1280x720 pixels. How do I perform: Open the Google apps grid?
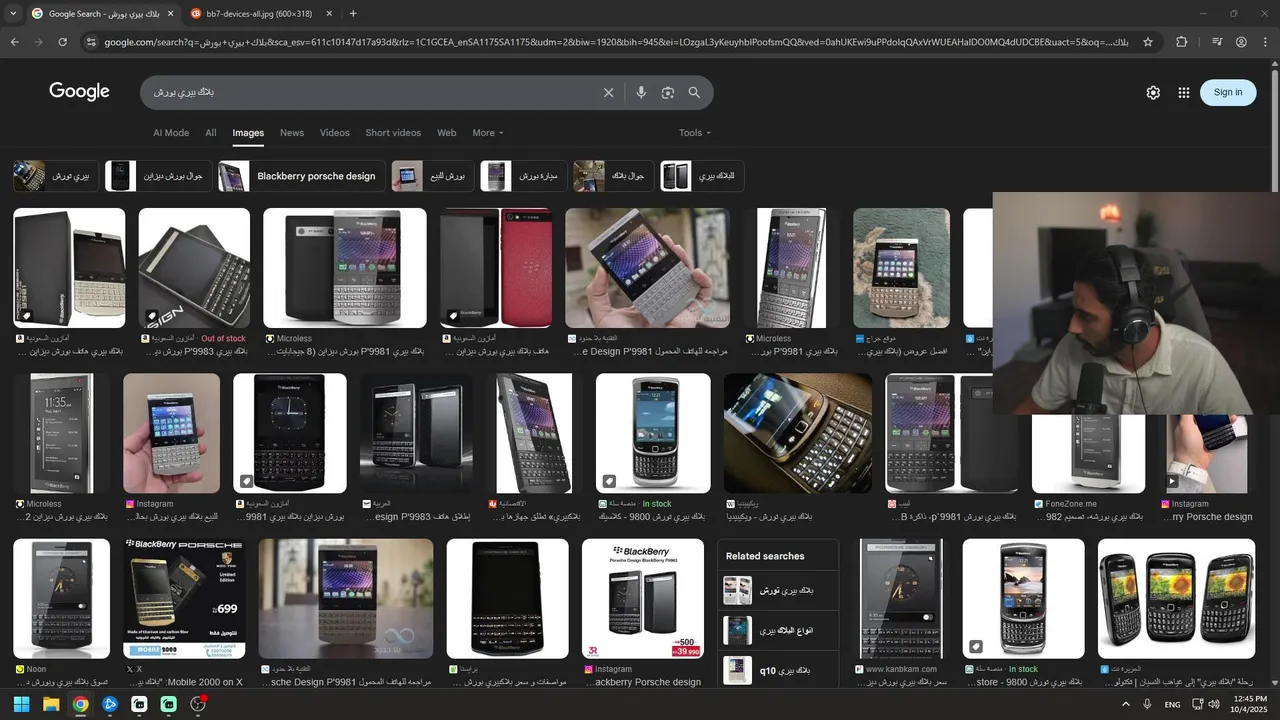[1184, 92]
